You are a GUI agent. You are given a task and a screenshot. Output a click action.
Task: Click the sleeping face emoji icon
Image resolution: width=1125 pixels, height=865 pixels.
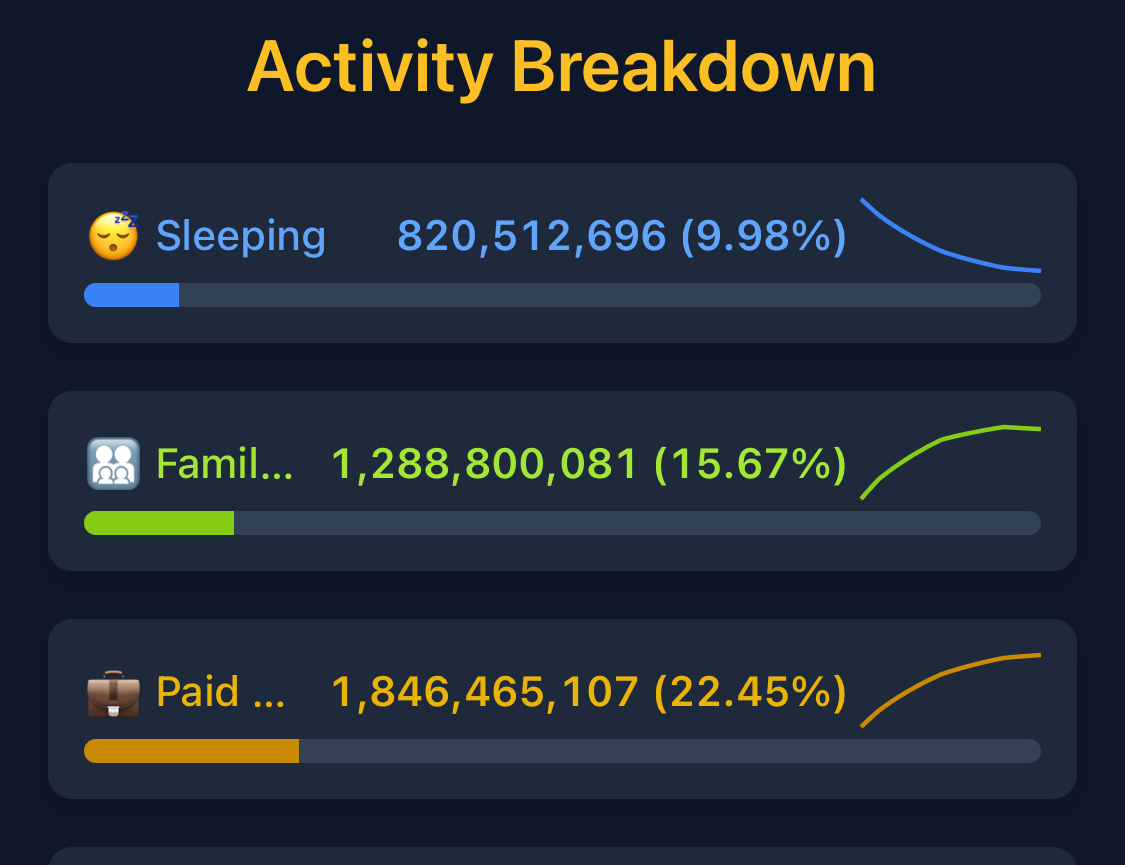click(113, 236)
